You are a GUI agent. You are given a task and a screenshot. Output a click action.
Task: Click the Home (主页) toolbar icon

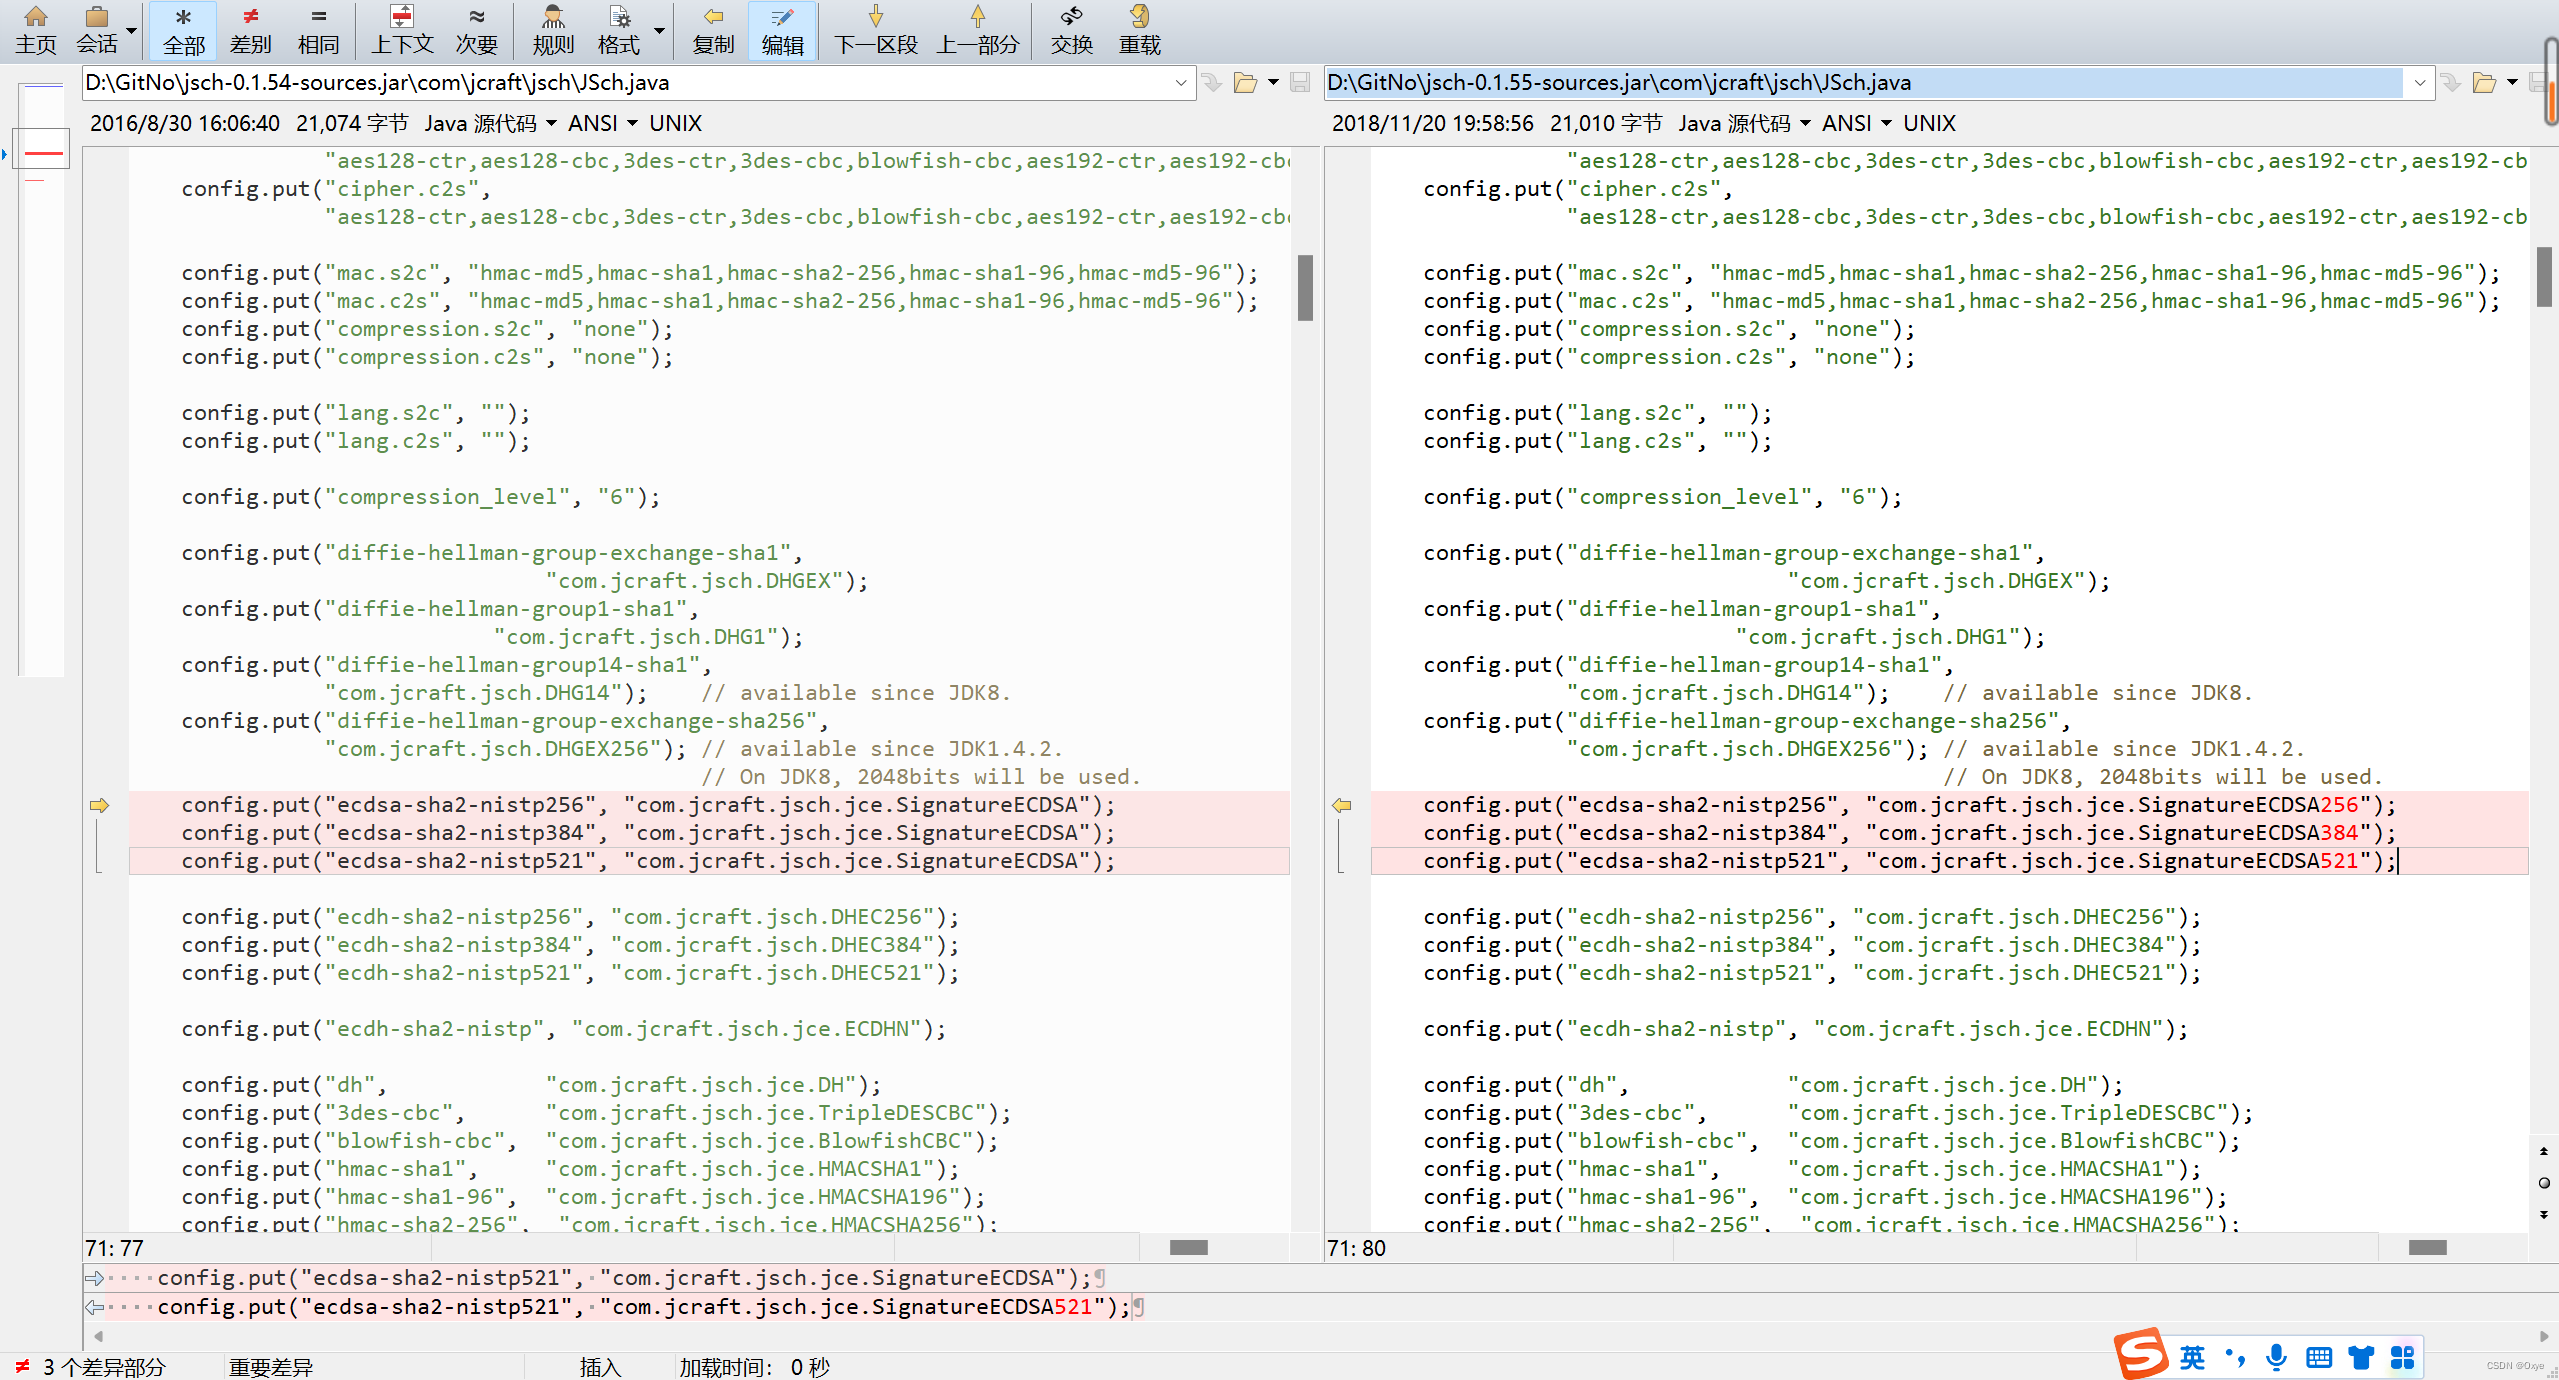tap(36, 29)
